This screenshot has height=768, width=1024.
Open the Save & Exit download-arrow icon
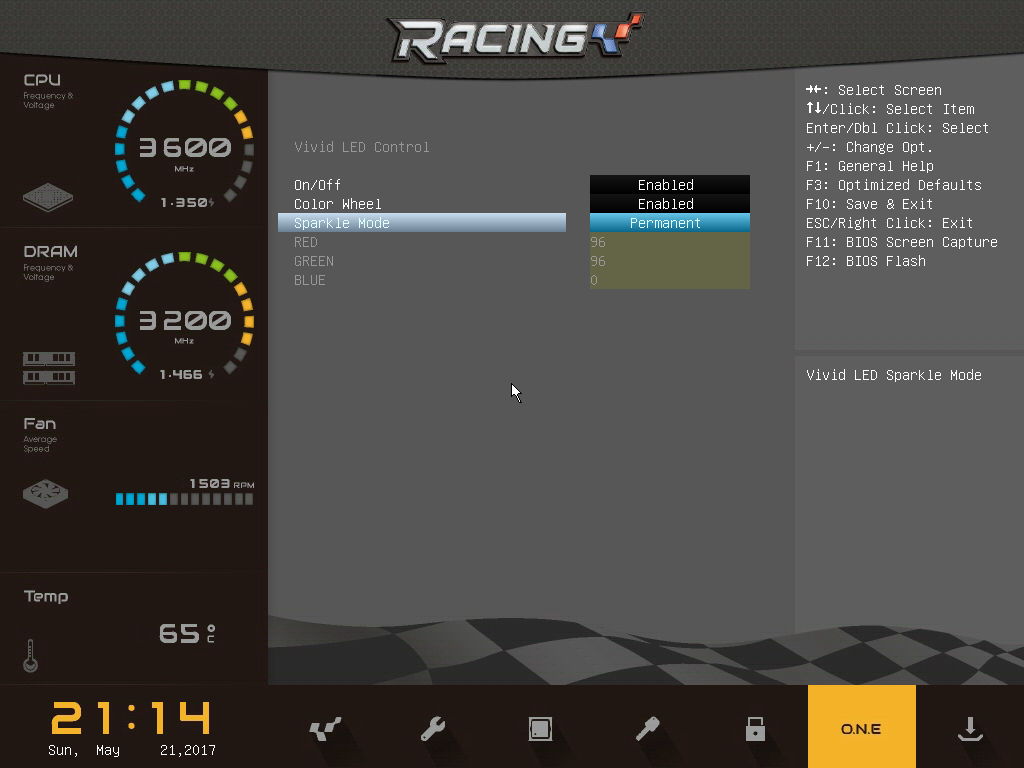pyautogui.click(x=969, y=729)
